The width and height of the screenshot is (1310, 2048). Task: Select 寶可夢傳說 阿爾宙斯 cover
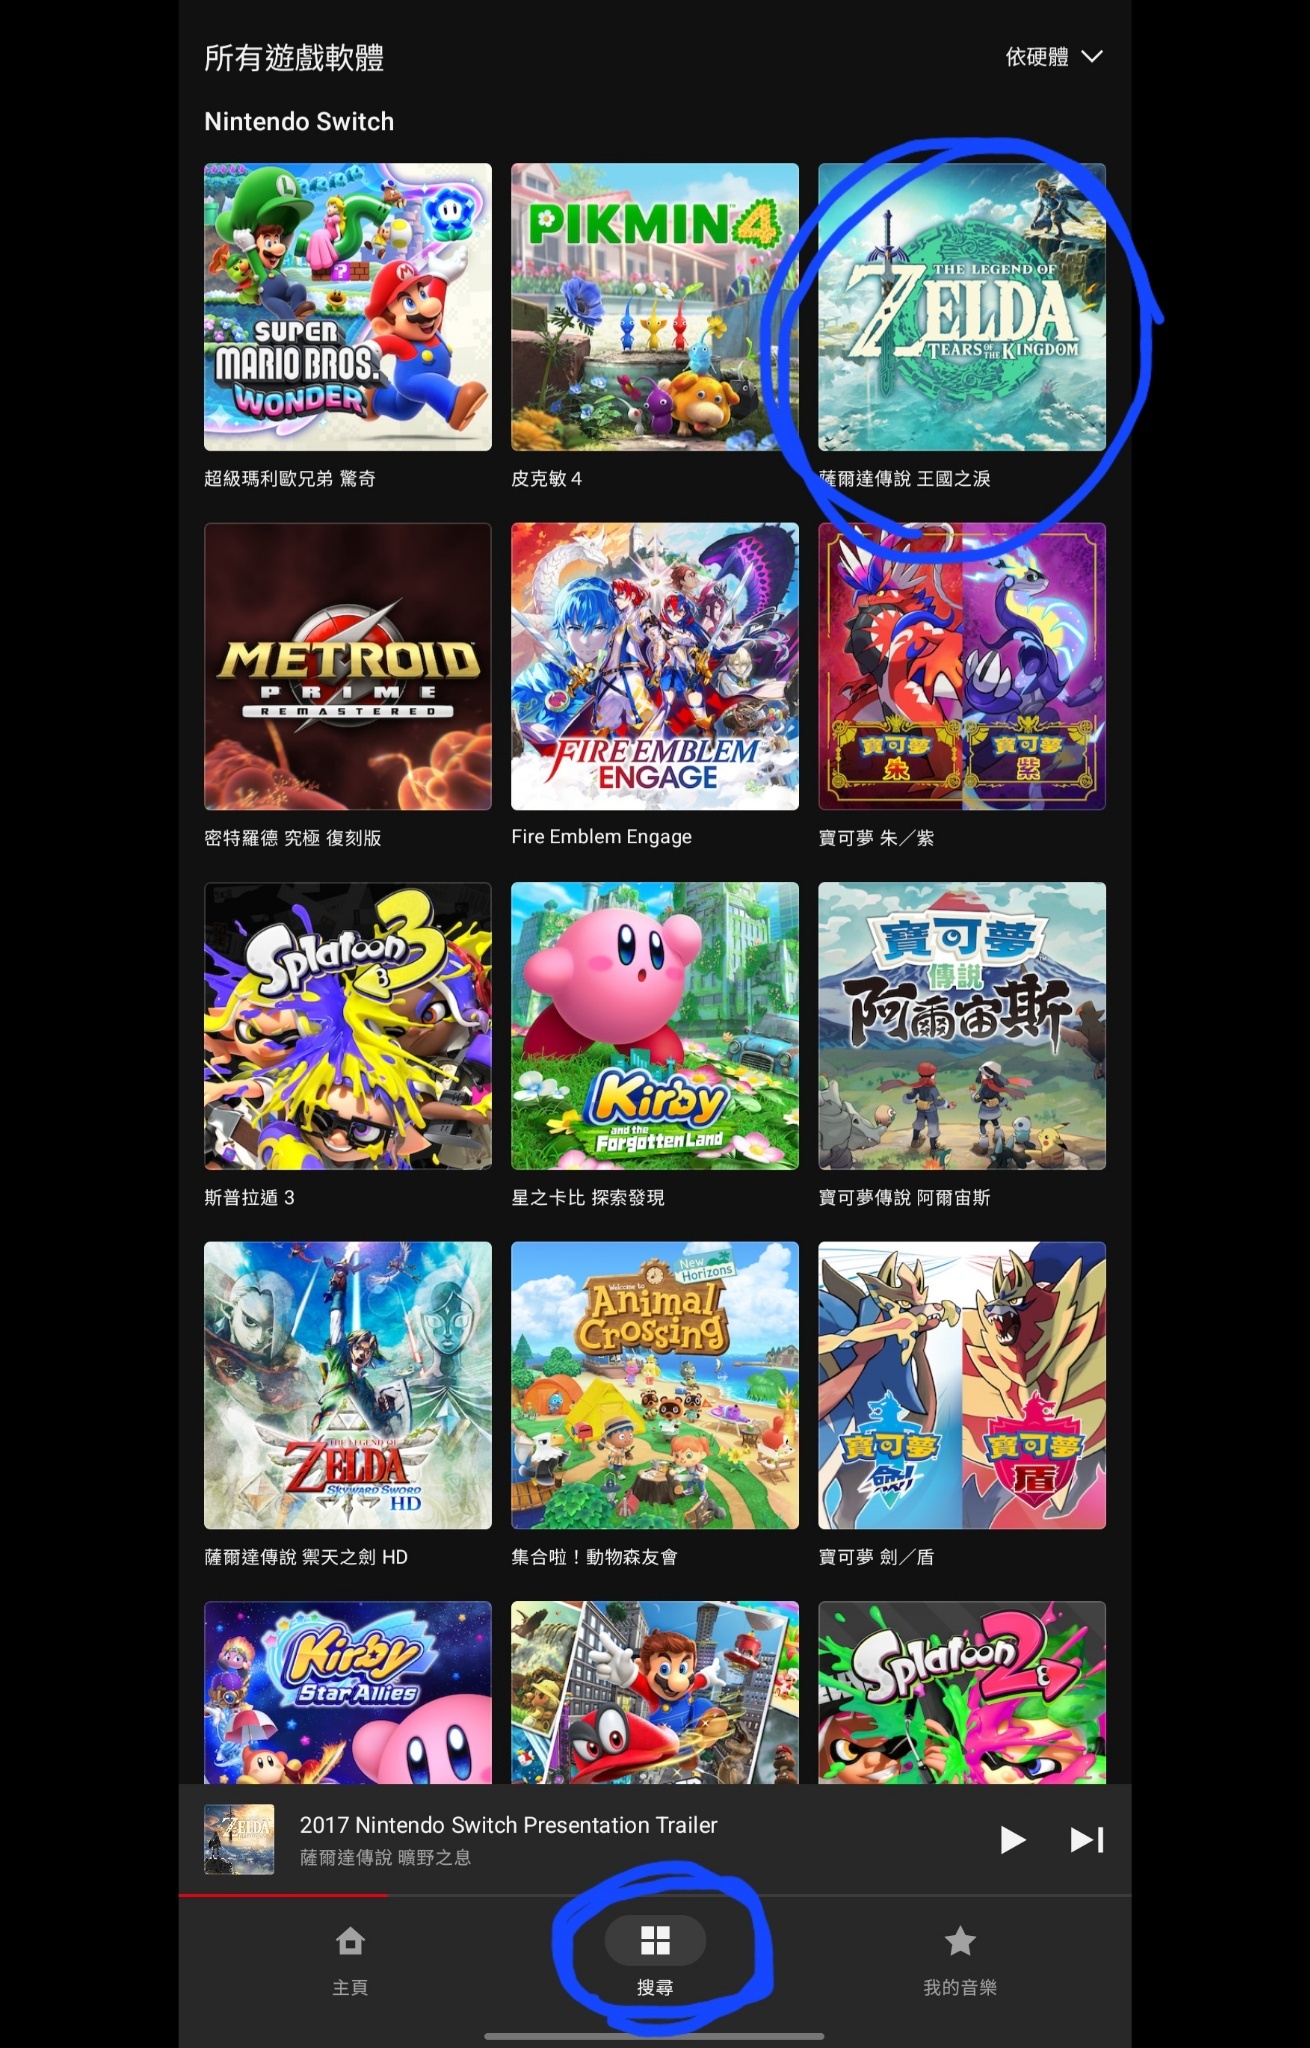[x=962, y=1026]
